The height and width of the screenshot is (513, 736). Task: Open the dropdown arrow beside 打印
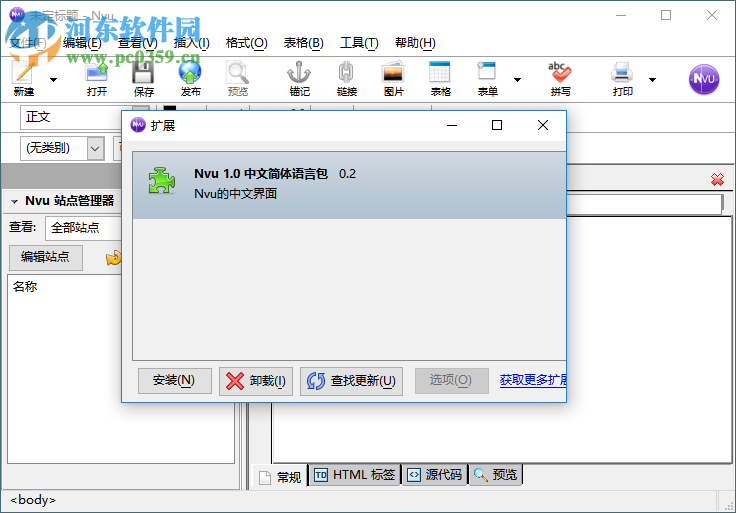click(x=652, y=80)
